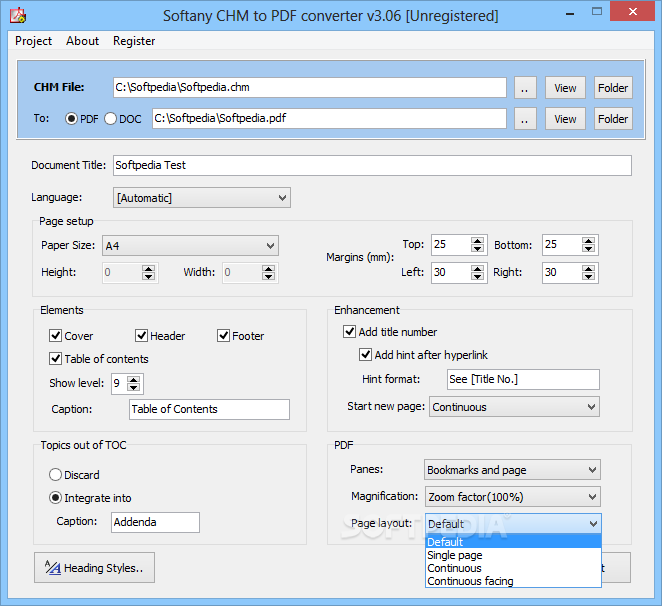Screen dimensions: 662x606
Task: Click View button for the output PDF
Action: tap(565, 119)
